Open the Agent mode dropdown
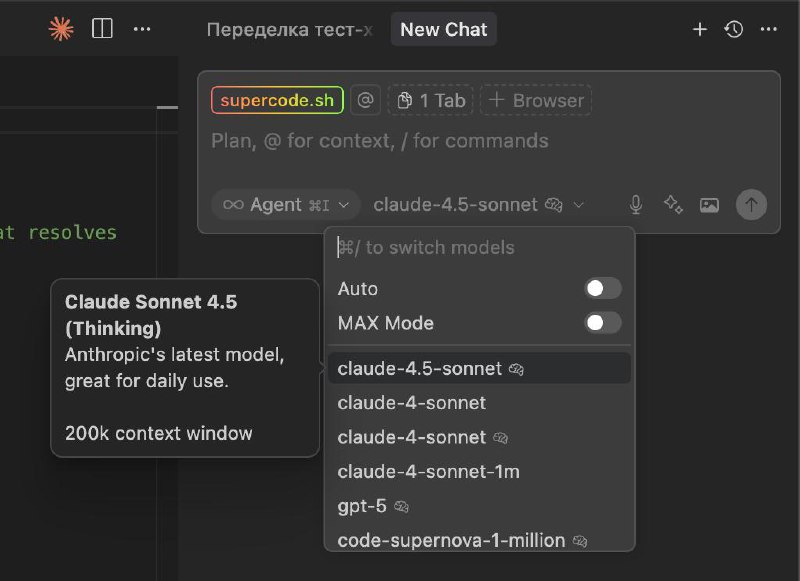 [286, 205]
